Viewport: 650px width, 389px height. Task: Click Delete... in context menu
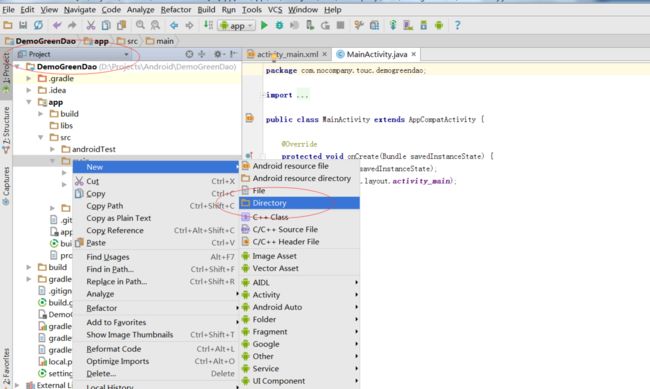click(156, 374)
